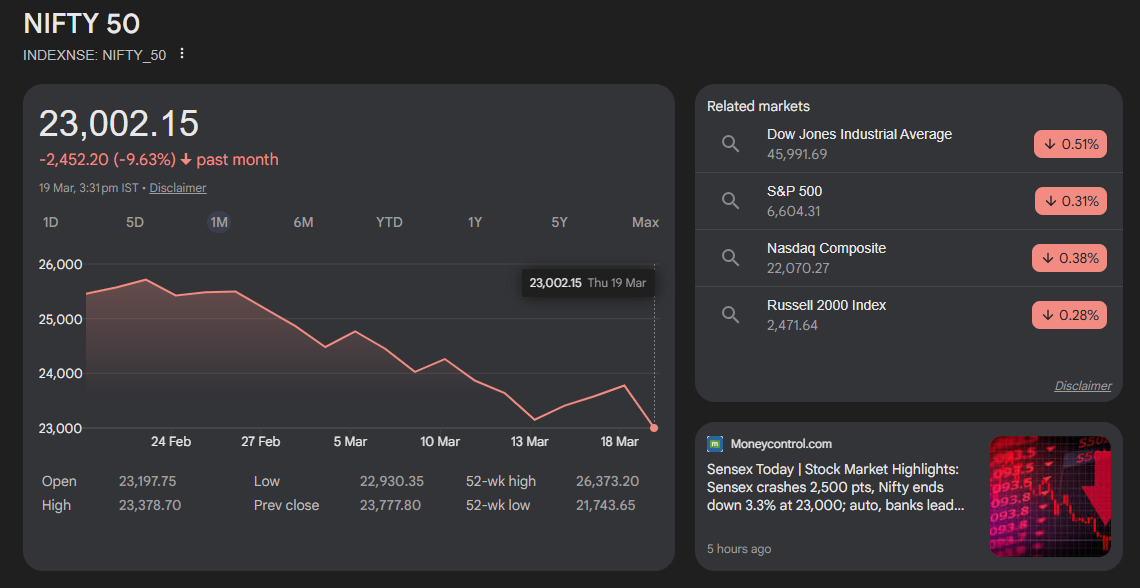Open the Sensex Today news headline
This screenshot has height=588, width=1140.
[834, 487]
